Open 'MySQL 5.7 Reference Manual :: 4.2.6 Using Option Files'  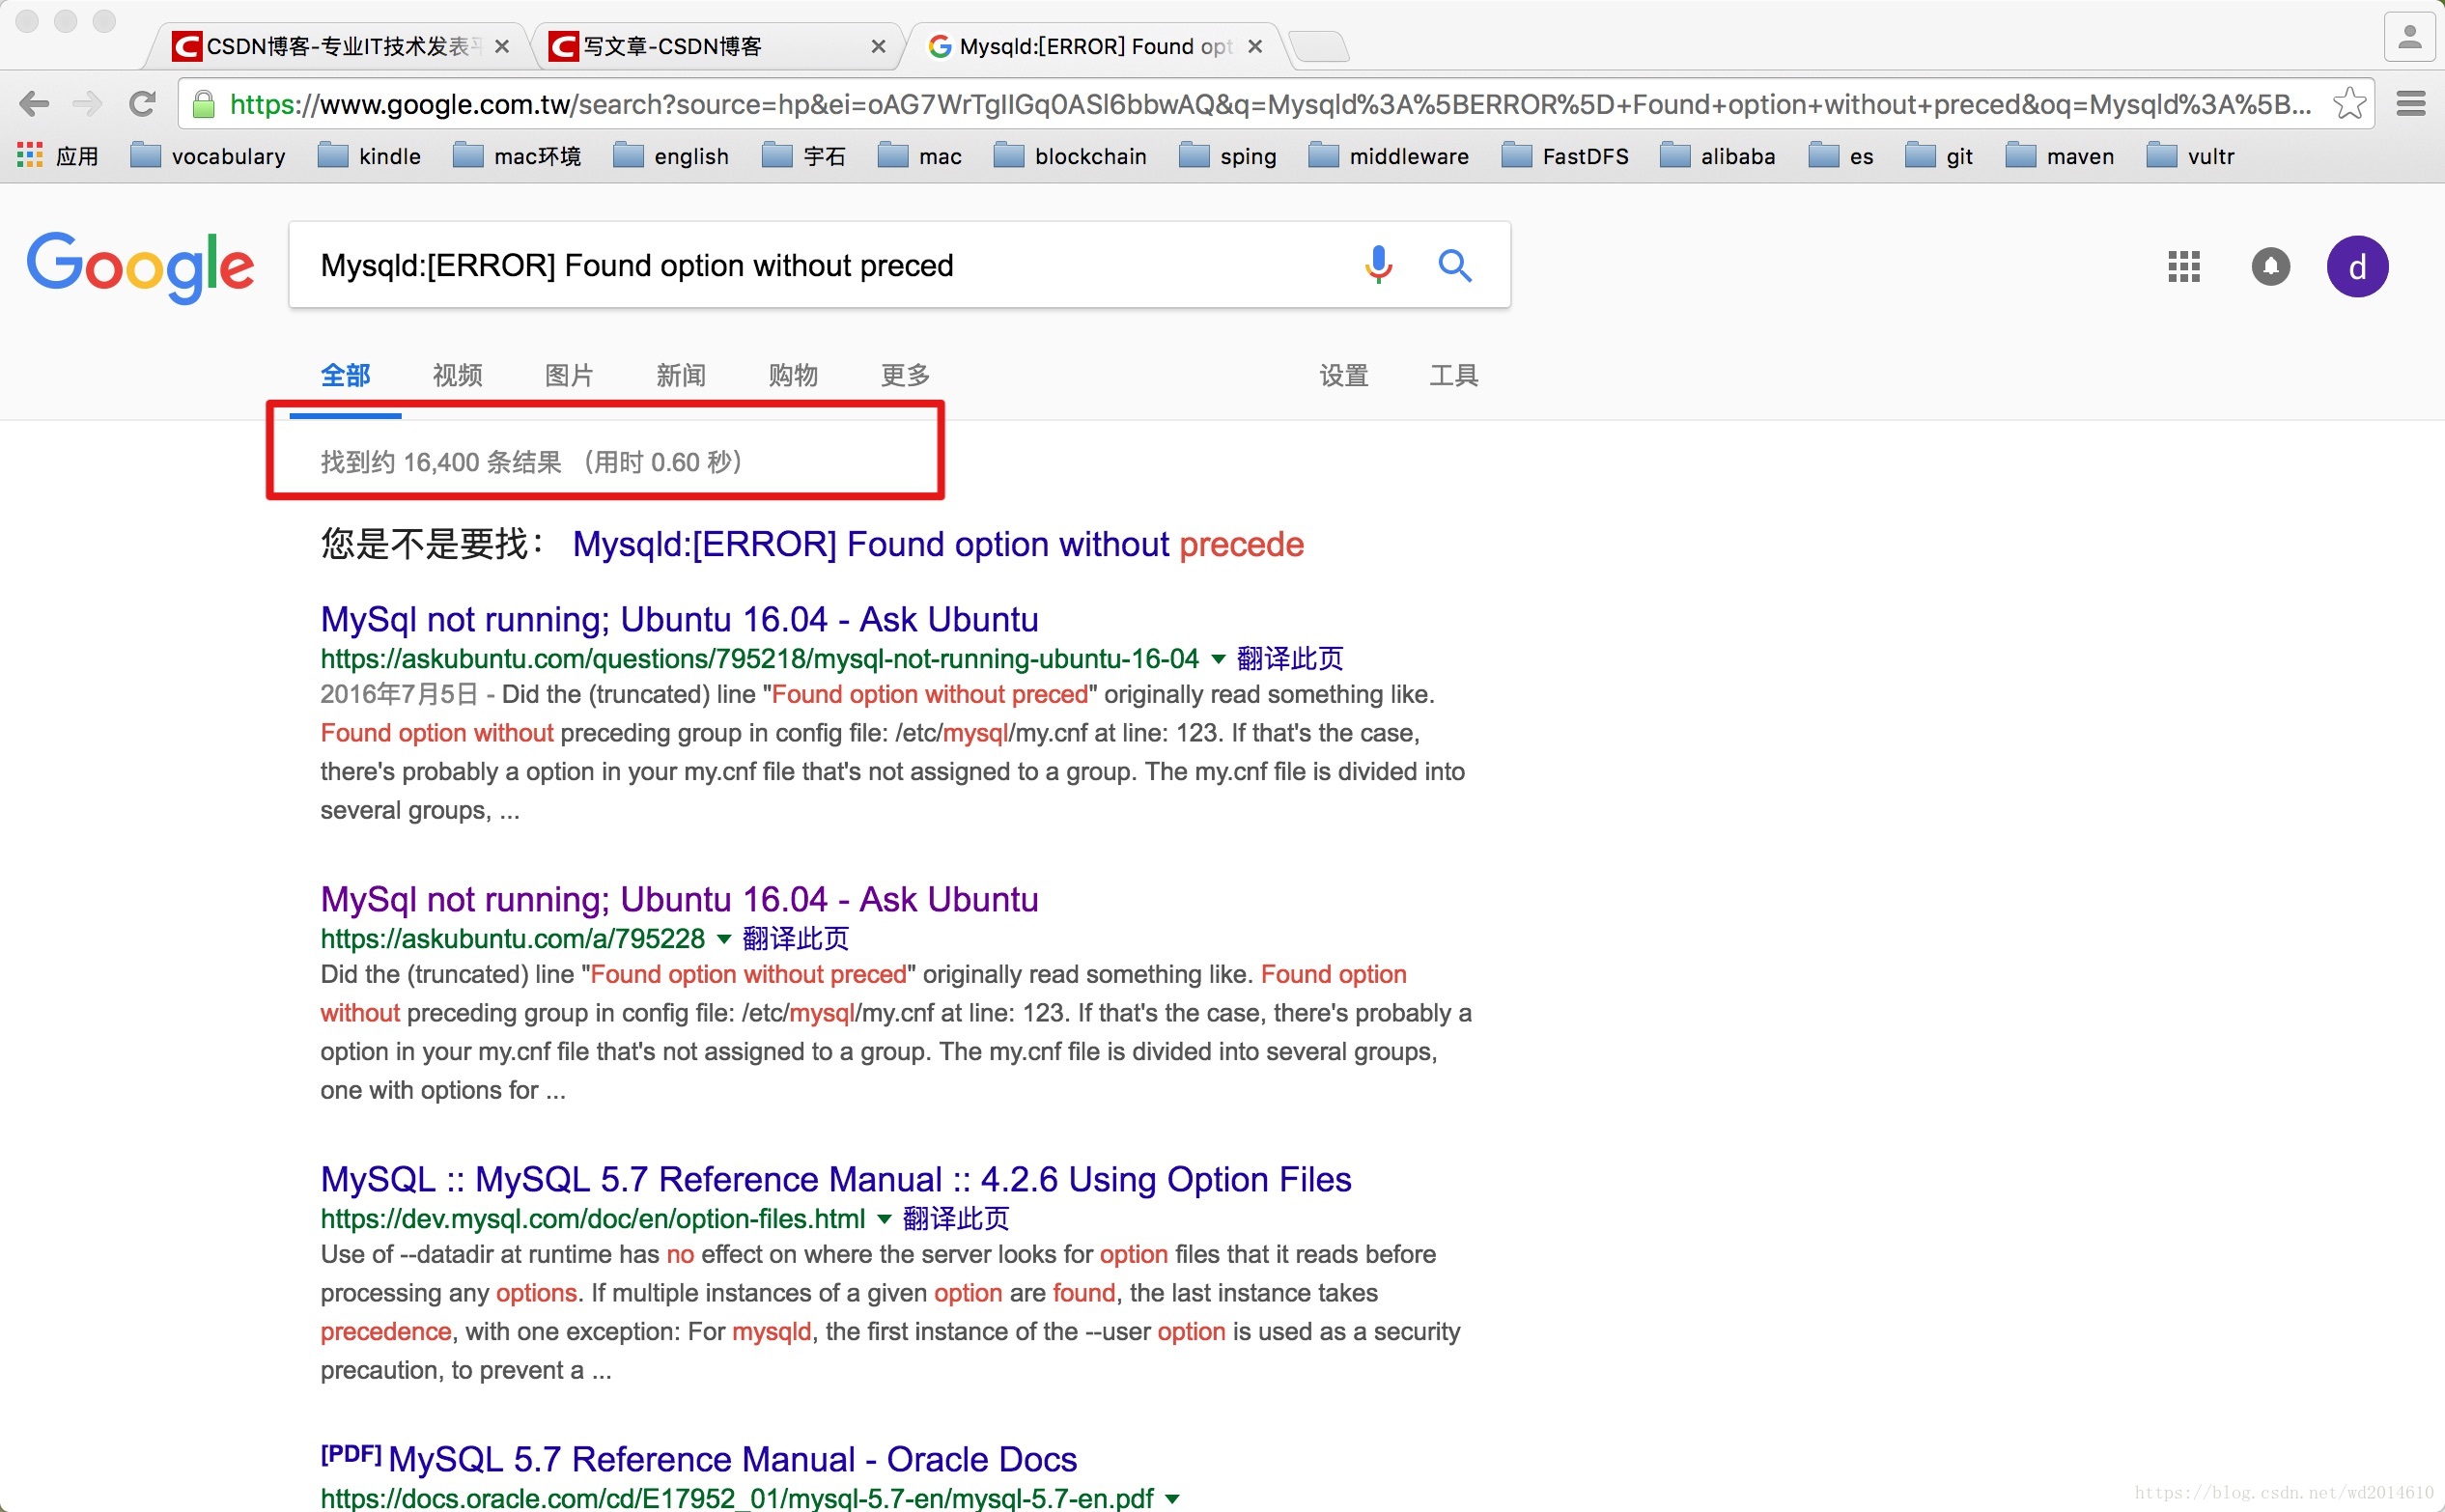pyautogui.click(x=836, y=1180)
